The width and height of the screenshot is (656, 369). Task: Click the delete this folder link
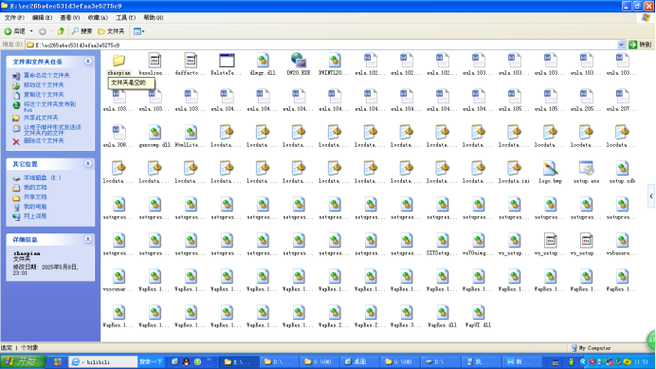pyautogui.click(x=44, y=141)
